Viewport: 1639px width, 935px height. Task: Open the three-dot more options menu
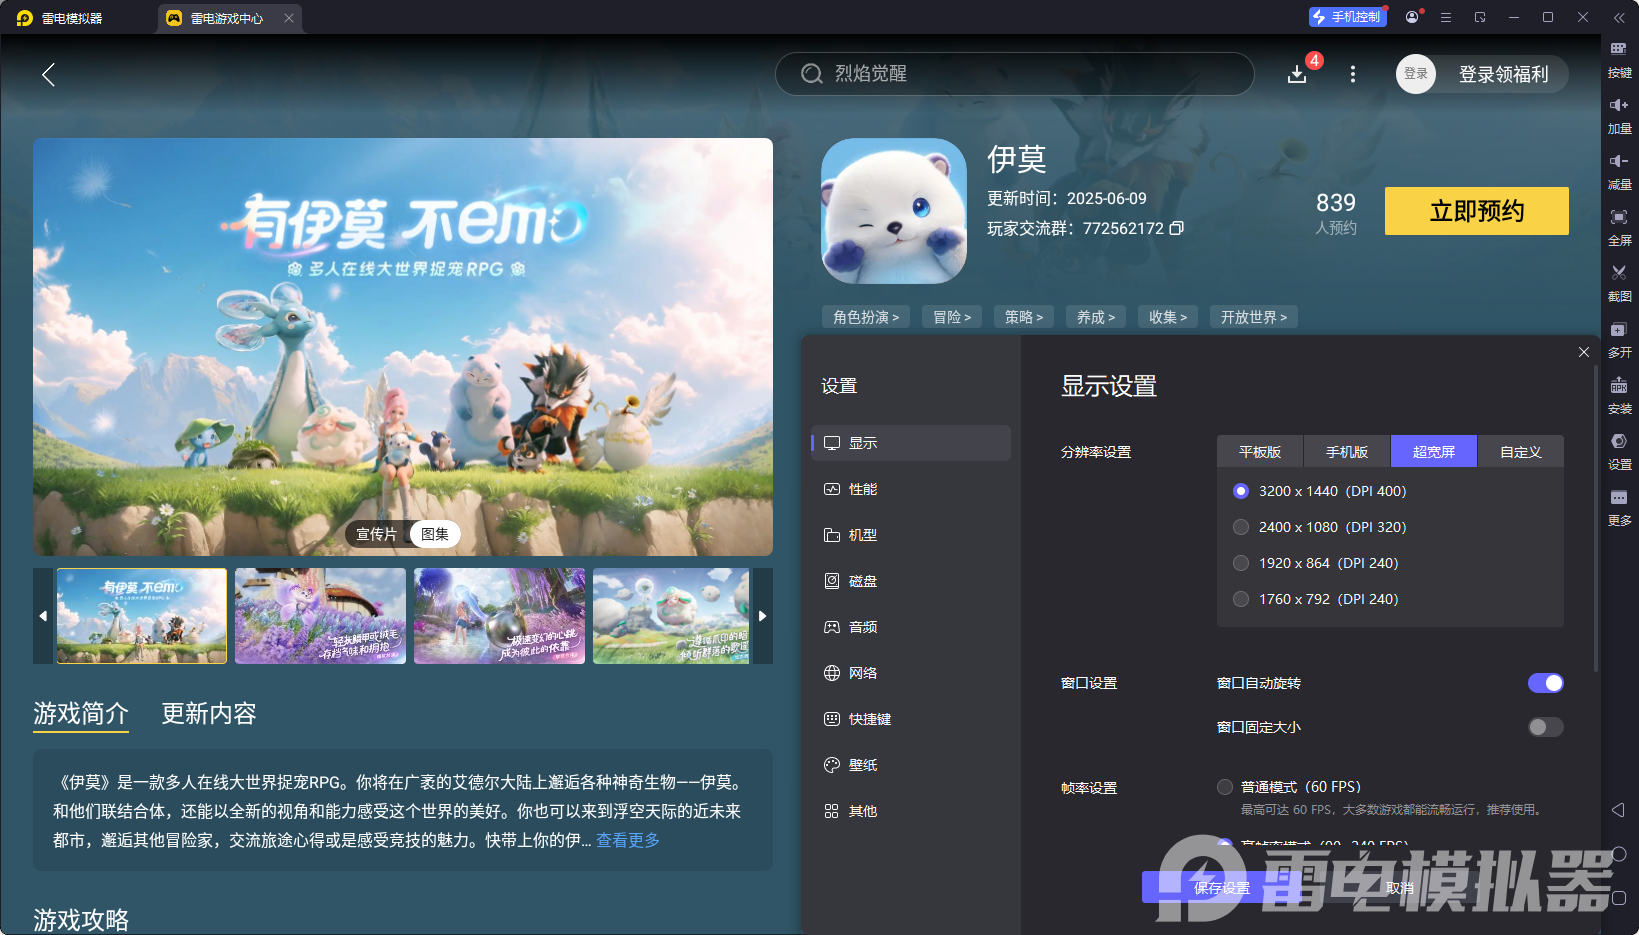(x=1353, y=74)
